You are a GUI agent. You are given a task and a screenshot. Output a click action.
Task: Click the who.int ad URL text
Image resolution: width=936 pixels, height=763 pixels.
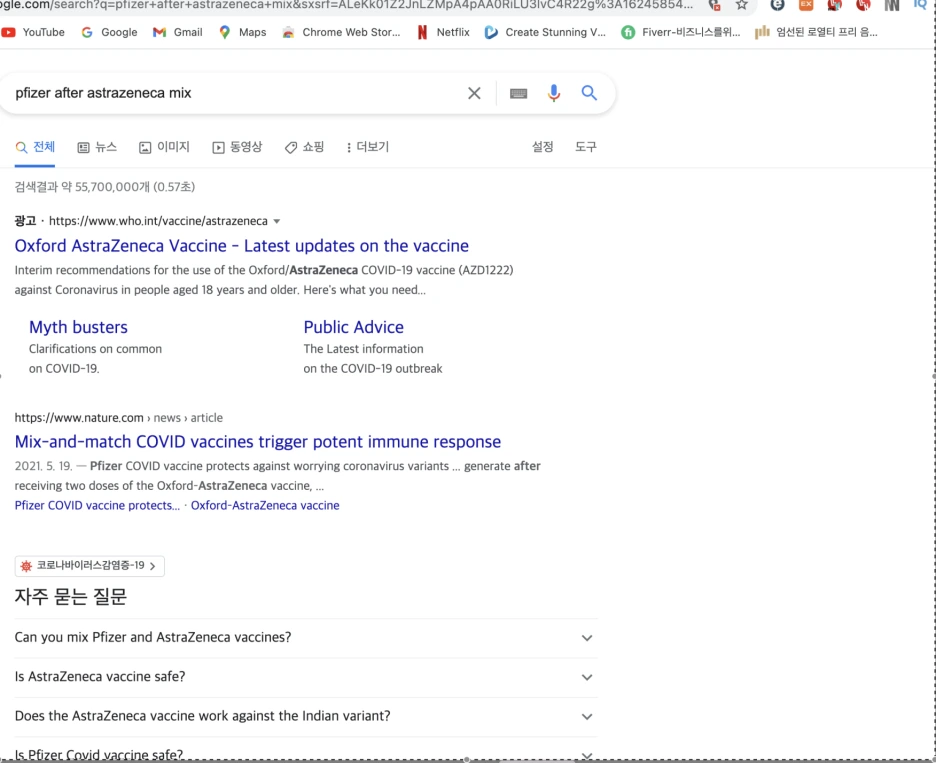(x=158, y=221)
